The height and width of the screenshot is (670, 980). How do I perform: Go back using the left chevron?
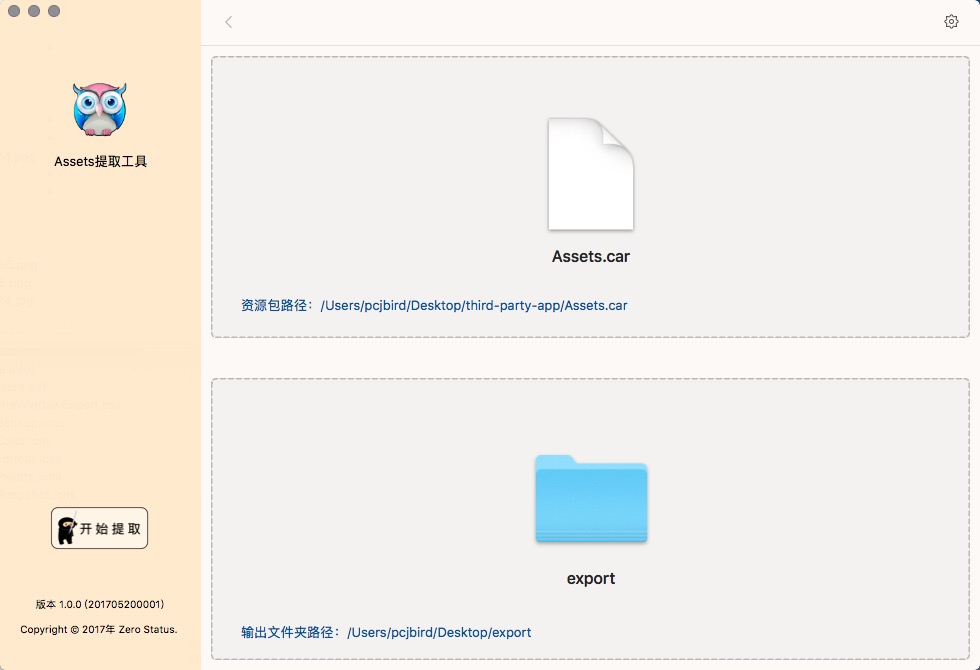pyautogui.click(x=229, y=22)
